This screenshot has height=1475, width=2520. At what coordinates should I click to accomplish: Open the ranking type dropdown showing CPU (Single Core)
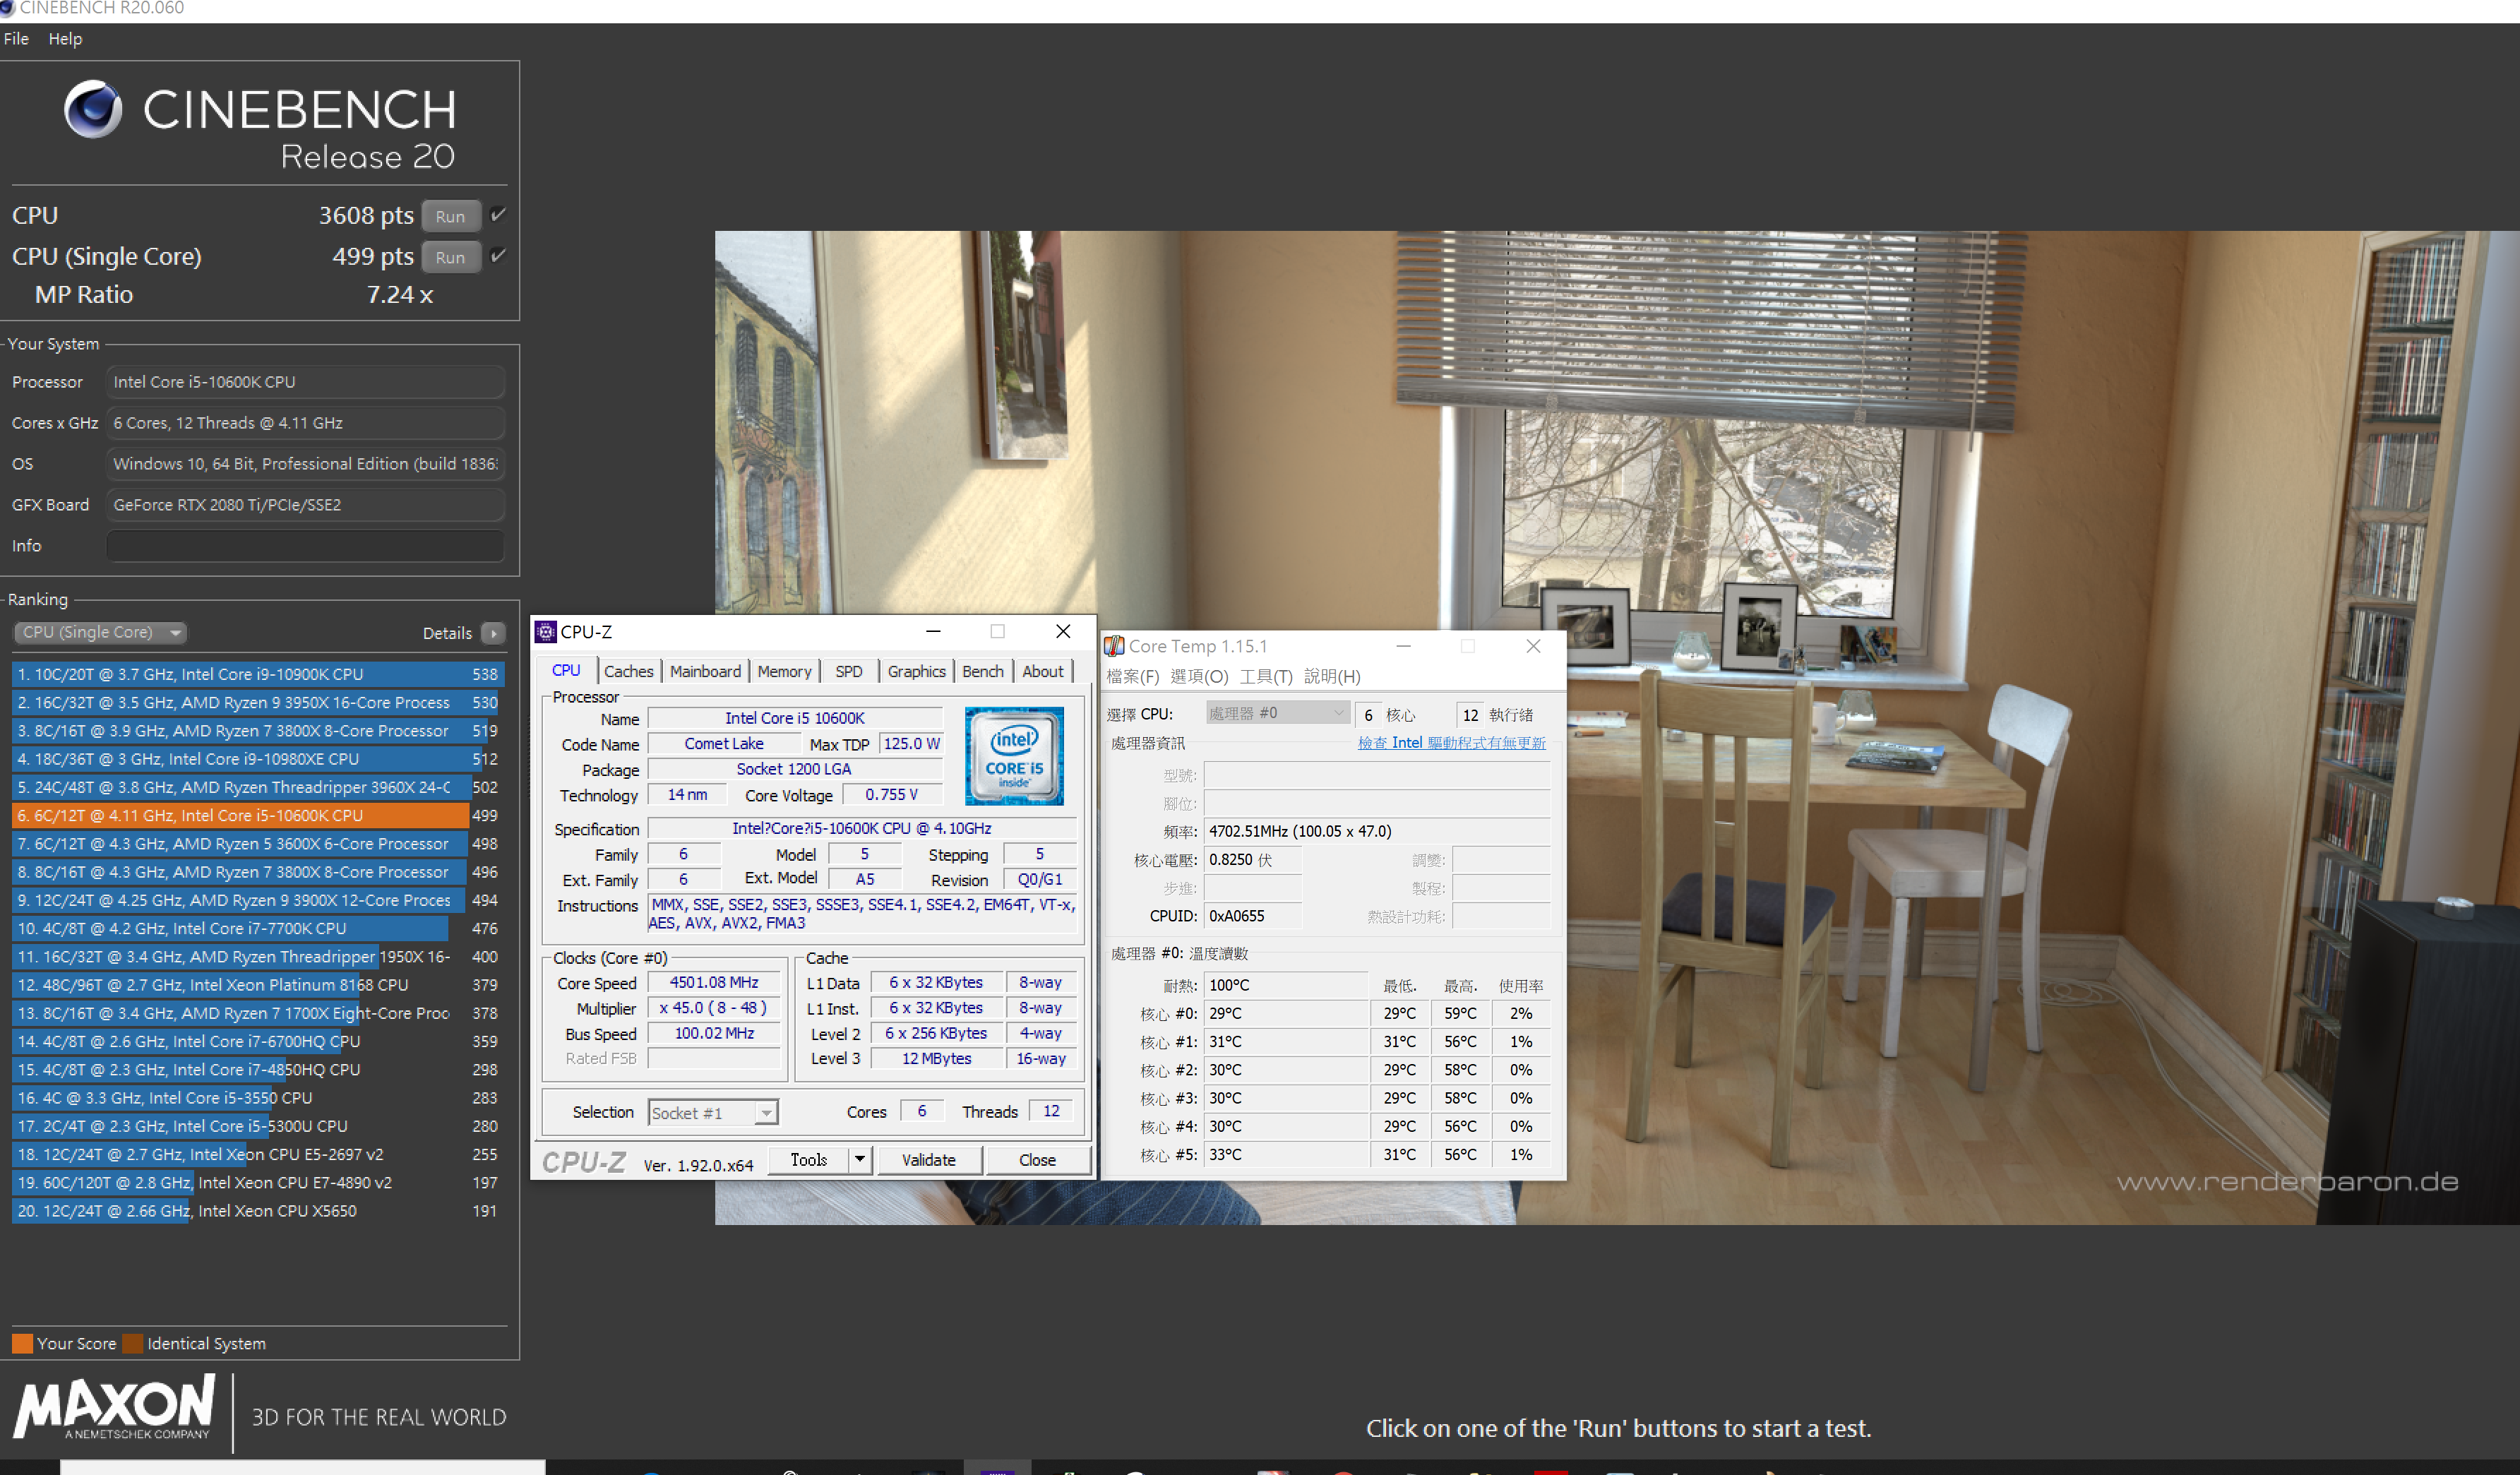click(x=100, y=632)
